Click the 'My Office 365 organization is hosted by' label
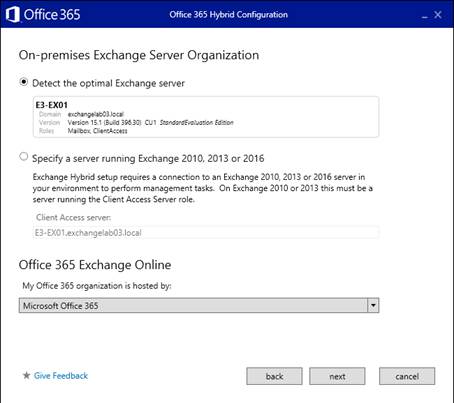 pos(97,286)
